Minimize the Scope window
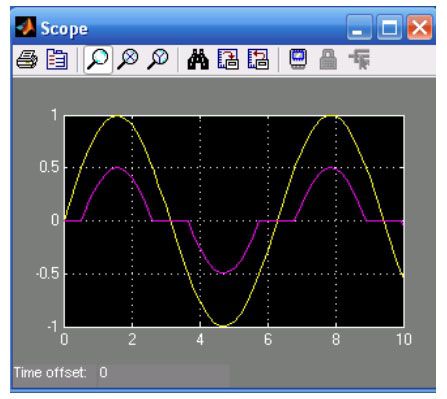The height and width of the screenshot is (399, 447). (359, 27)
